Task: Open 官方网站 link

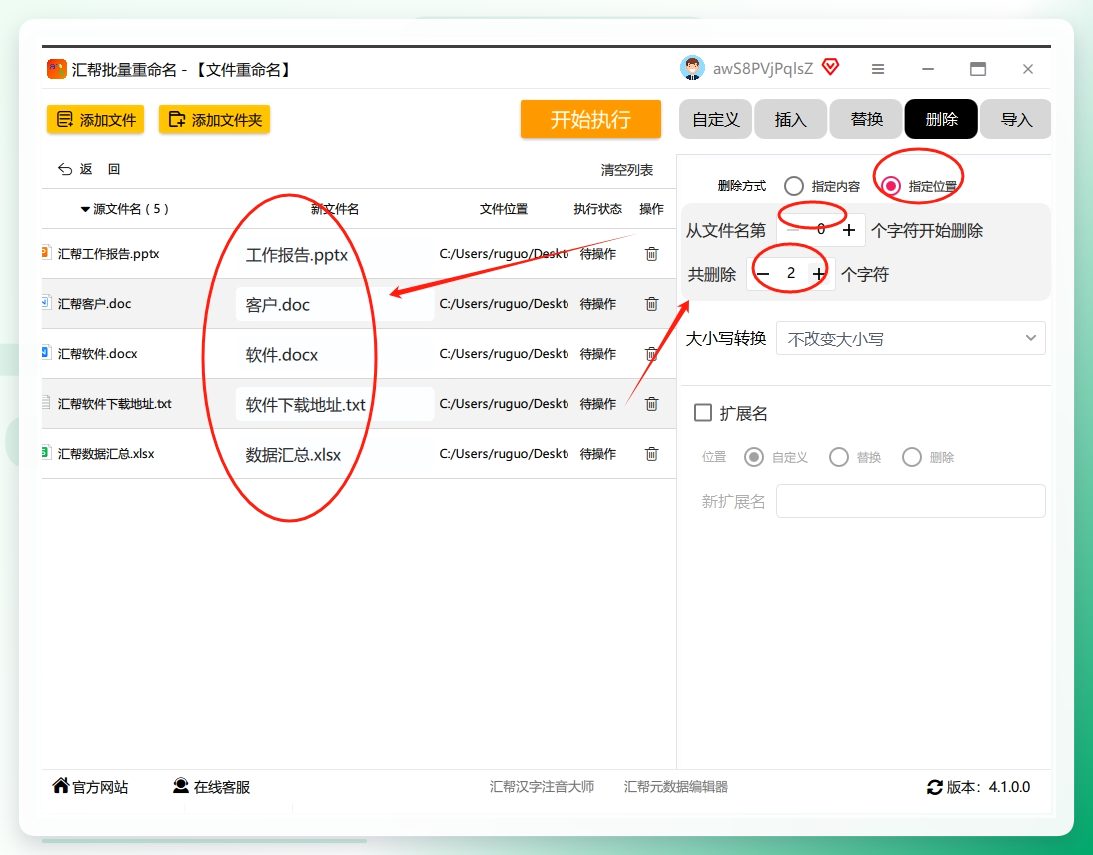Action: [x=91, y=787]
